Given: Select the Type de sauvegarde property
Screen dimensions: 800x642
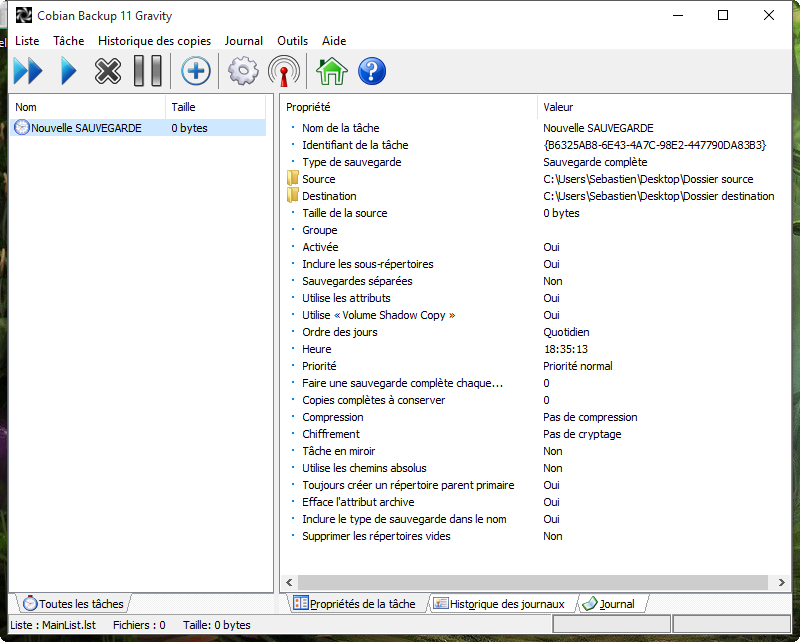Looking at the screenshot, I should (x=352, y=162).
